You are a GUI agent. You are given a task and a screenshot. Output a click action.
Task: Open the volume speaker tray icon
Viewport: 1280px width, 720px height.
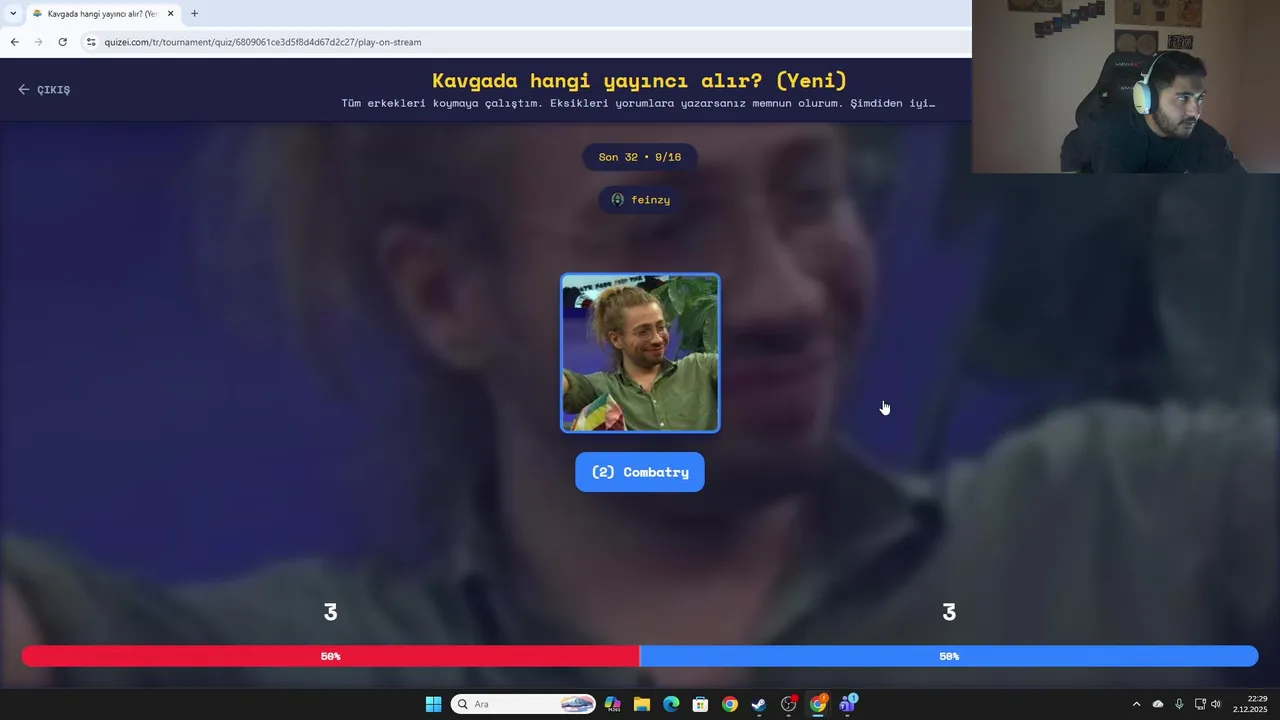1216,704
